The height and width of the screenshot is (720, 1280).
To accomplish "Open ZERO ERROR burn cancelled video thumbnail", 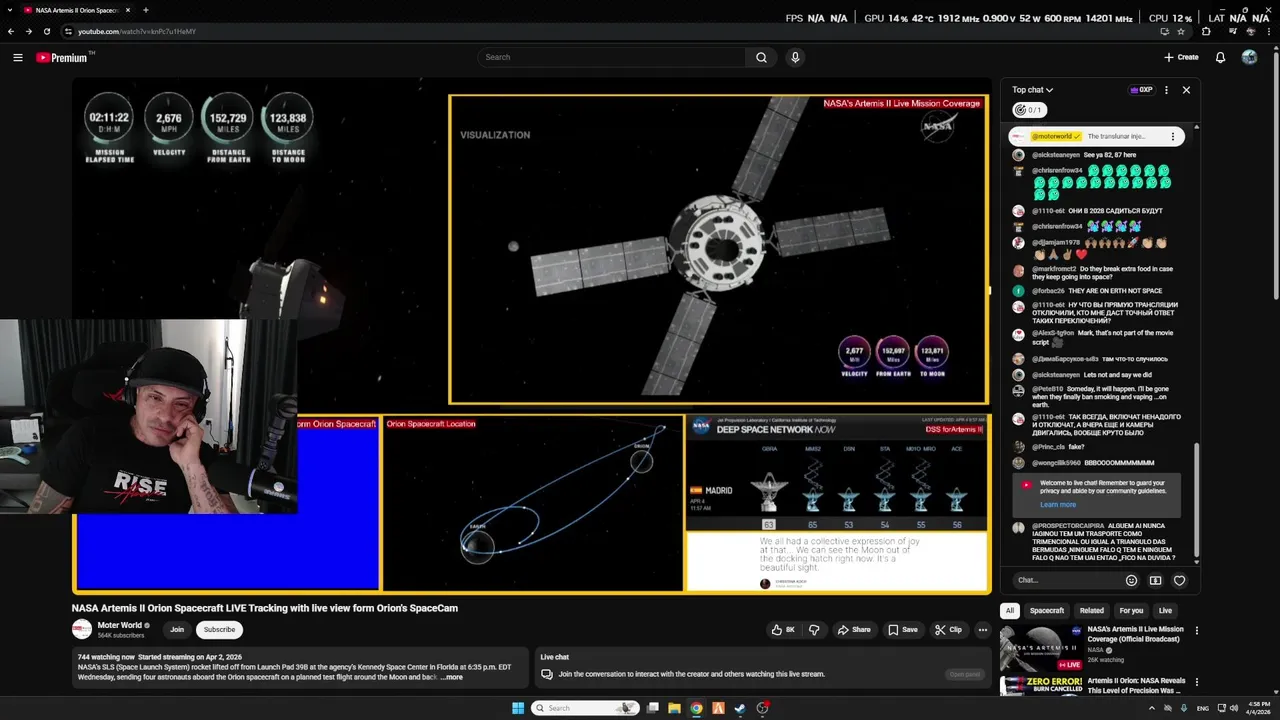I will 1041,686.
